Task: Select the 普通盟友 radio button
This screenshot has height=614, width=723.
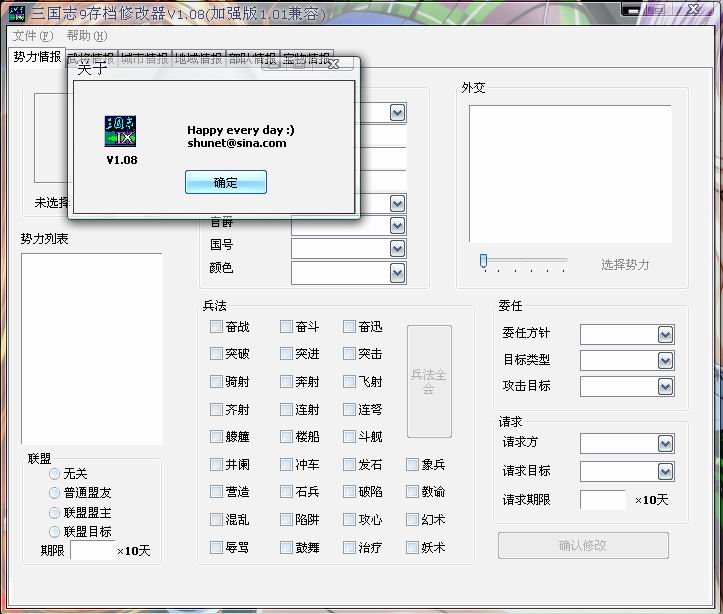Action: tap(55, 493)
